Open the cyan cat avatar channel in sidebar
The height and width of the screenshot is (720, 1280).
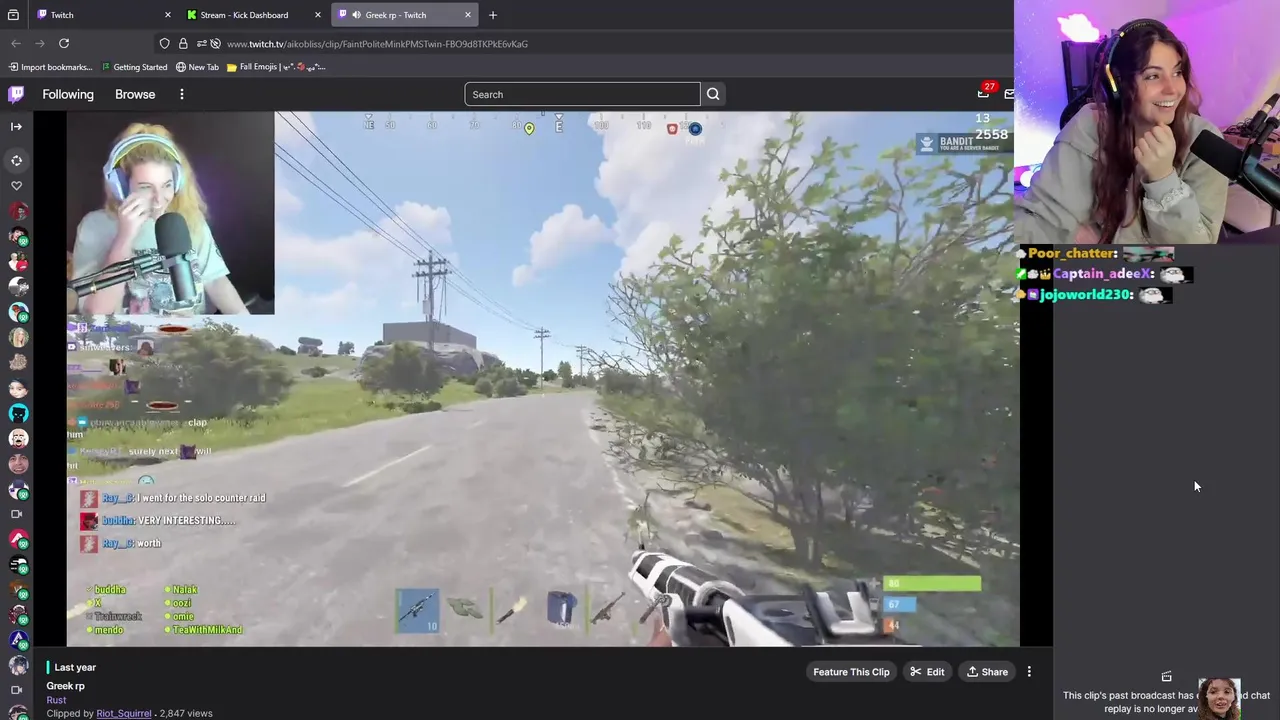pos(17,413)
